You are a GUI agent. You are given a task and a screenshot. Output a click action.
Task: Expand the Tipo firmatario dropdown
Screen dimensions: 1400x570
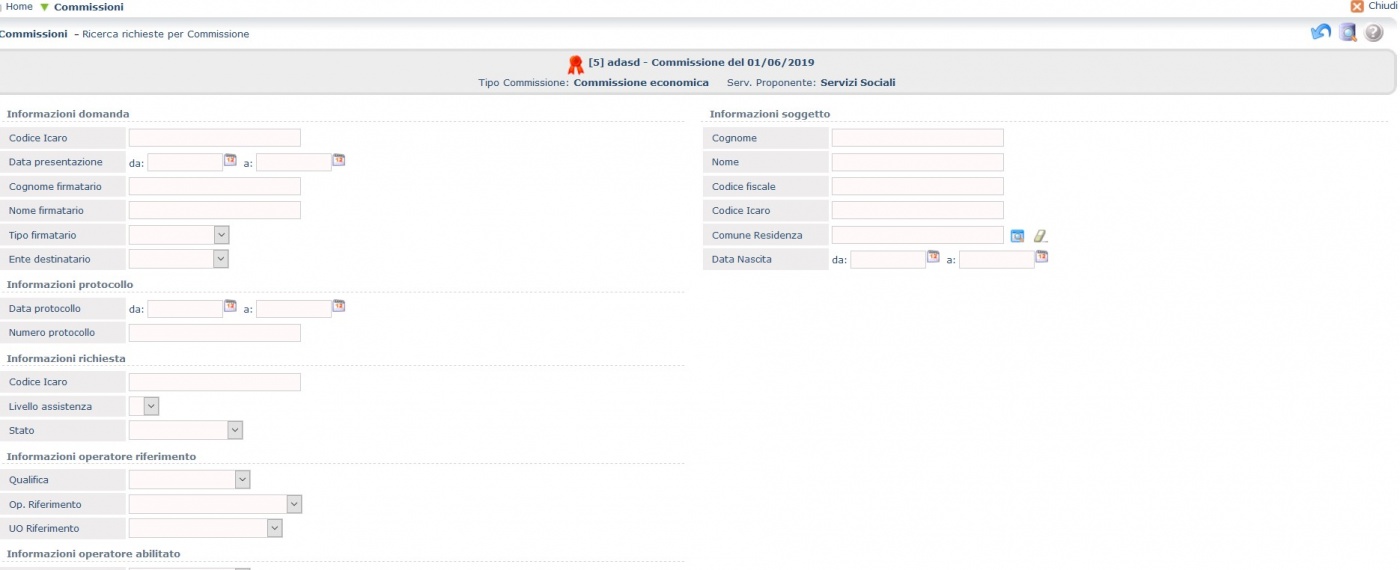point(222,235)
